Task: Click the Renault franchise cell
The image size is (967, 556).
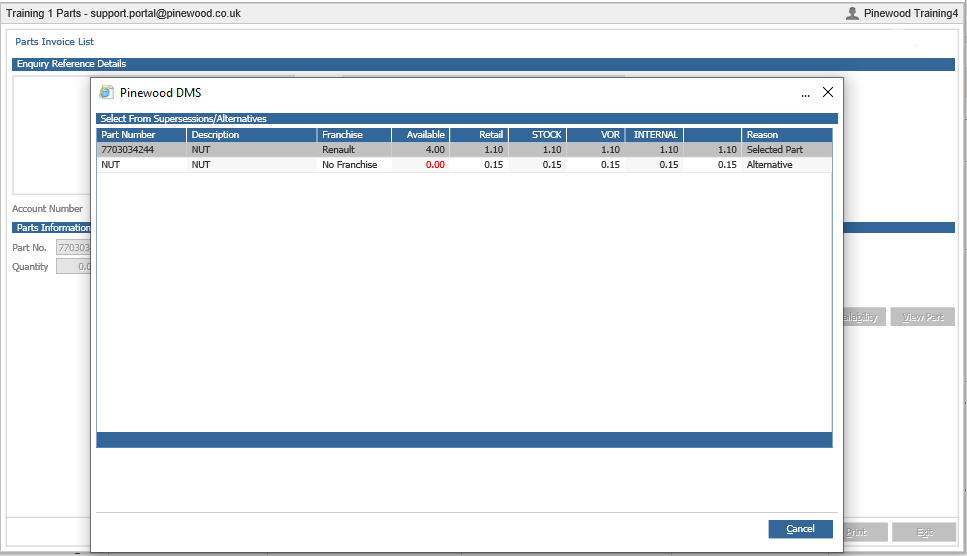Action: point(354,150)
